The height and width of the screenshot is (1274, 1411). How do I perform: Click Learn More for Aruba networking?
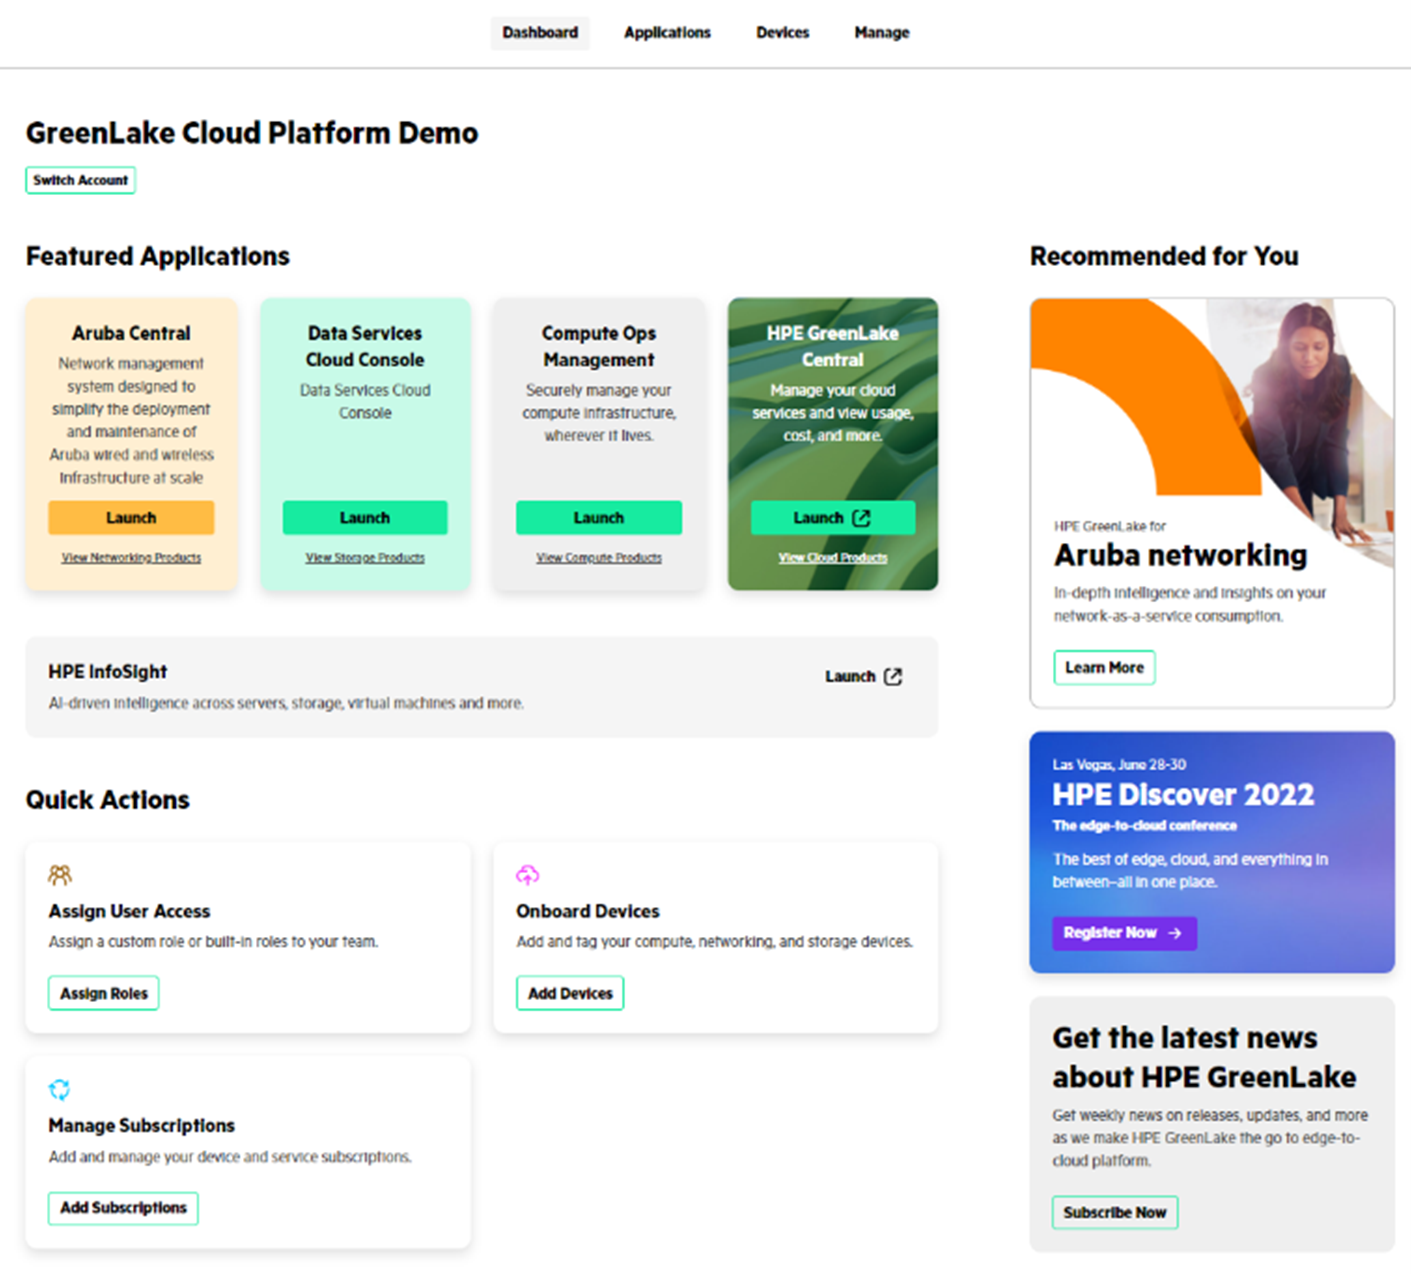(x=1104, y=667)
